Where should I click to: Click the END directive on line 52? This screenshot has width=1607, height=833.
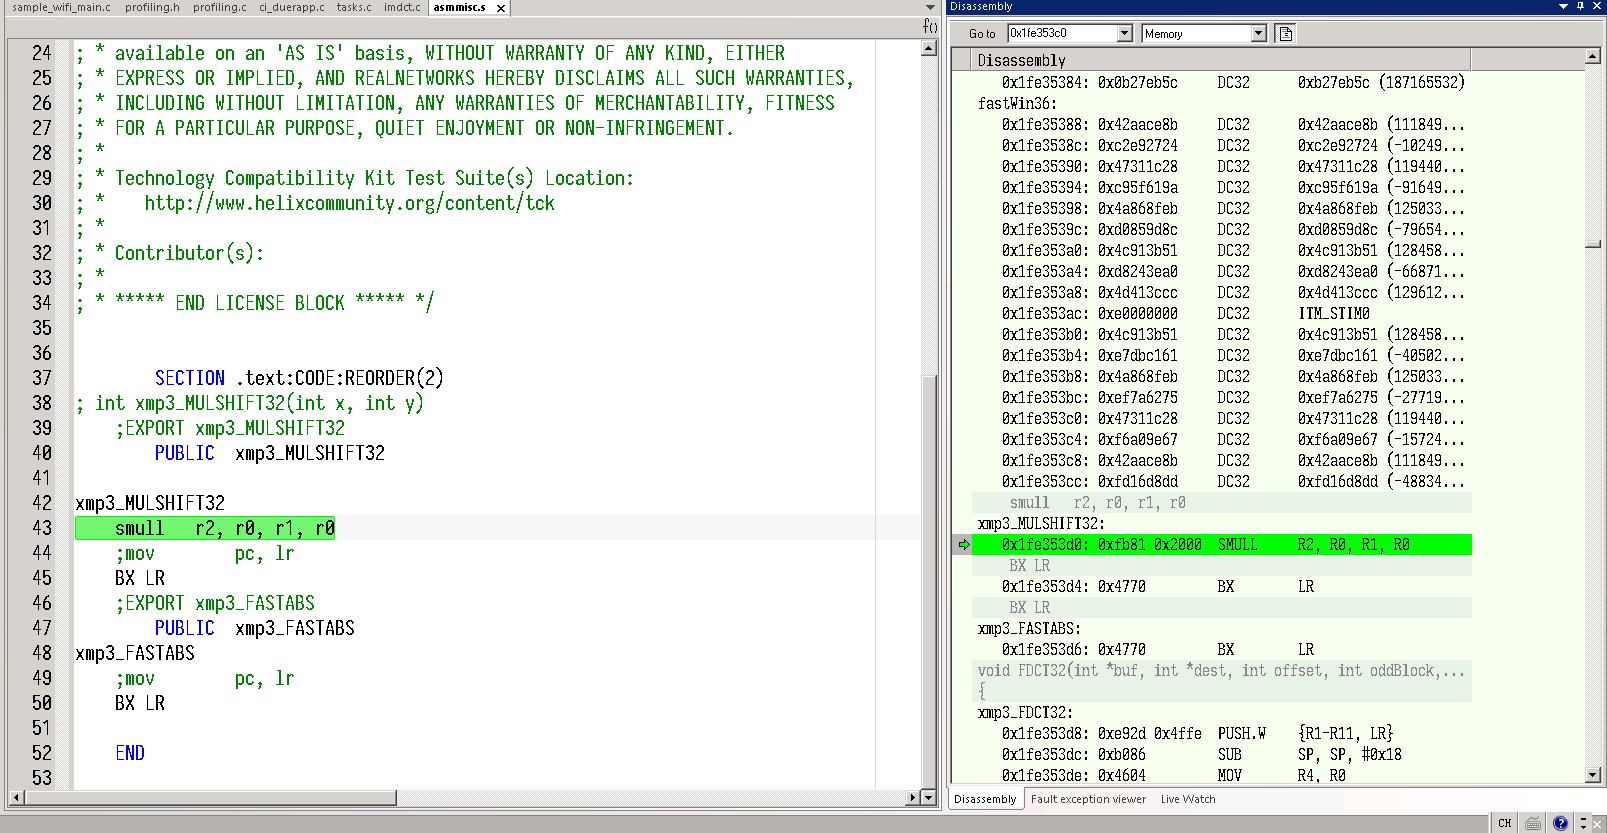(x=130, y=753)
